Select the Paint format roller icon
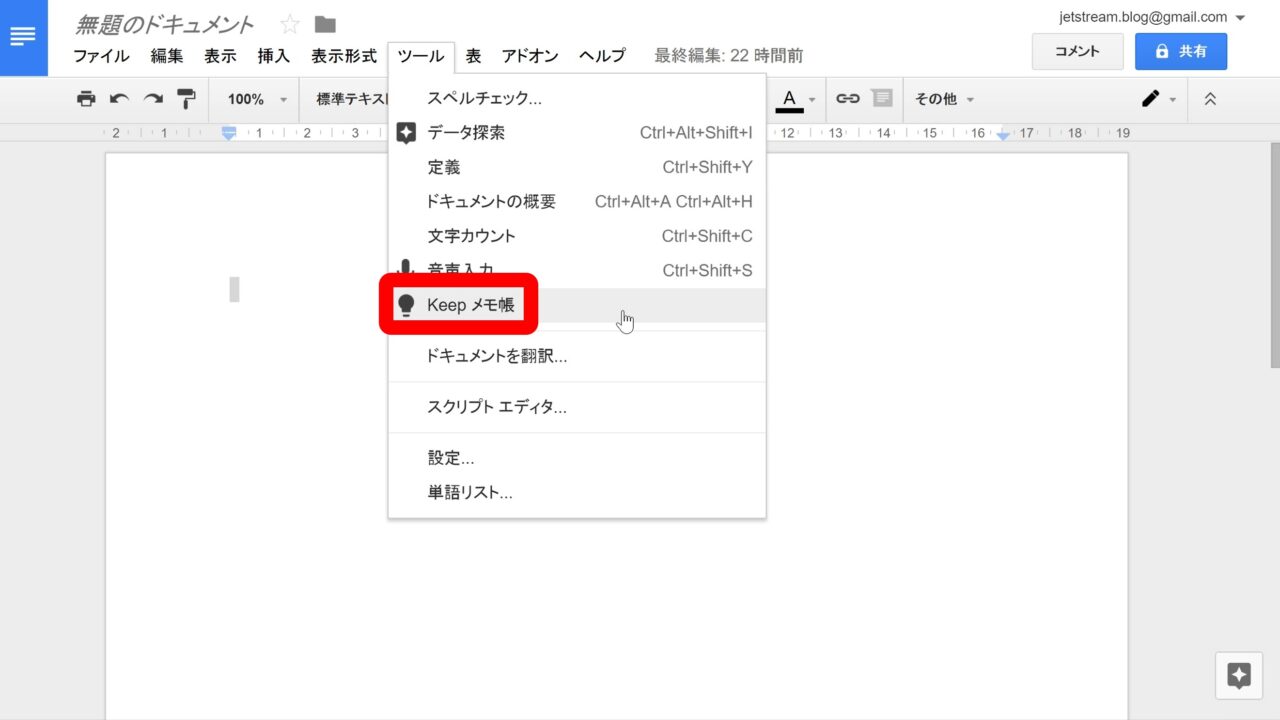Image resolution: width=1280 pixels, height=720 pixels. 186,99
